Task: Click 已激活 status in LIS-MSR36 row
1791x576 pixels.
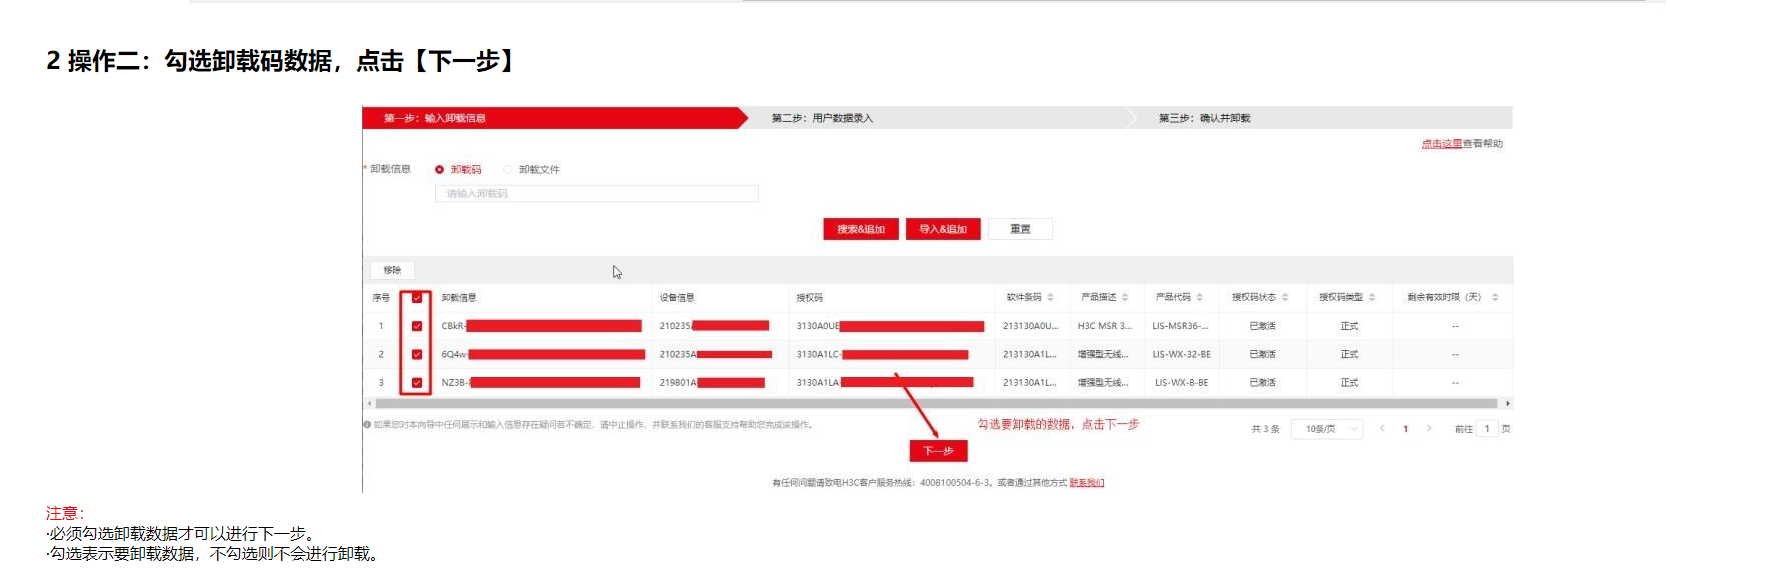Action: 1262,326
